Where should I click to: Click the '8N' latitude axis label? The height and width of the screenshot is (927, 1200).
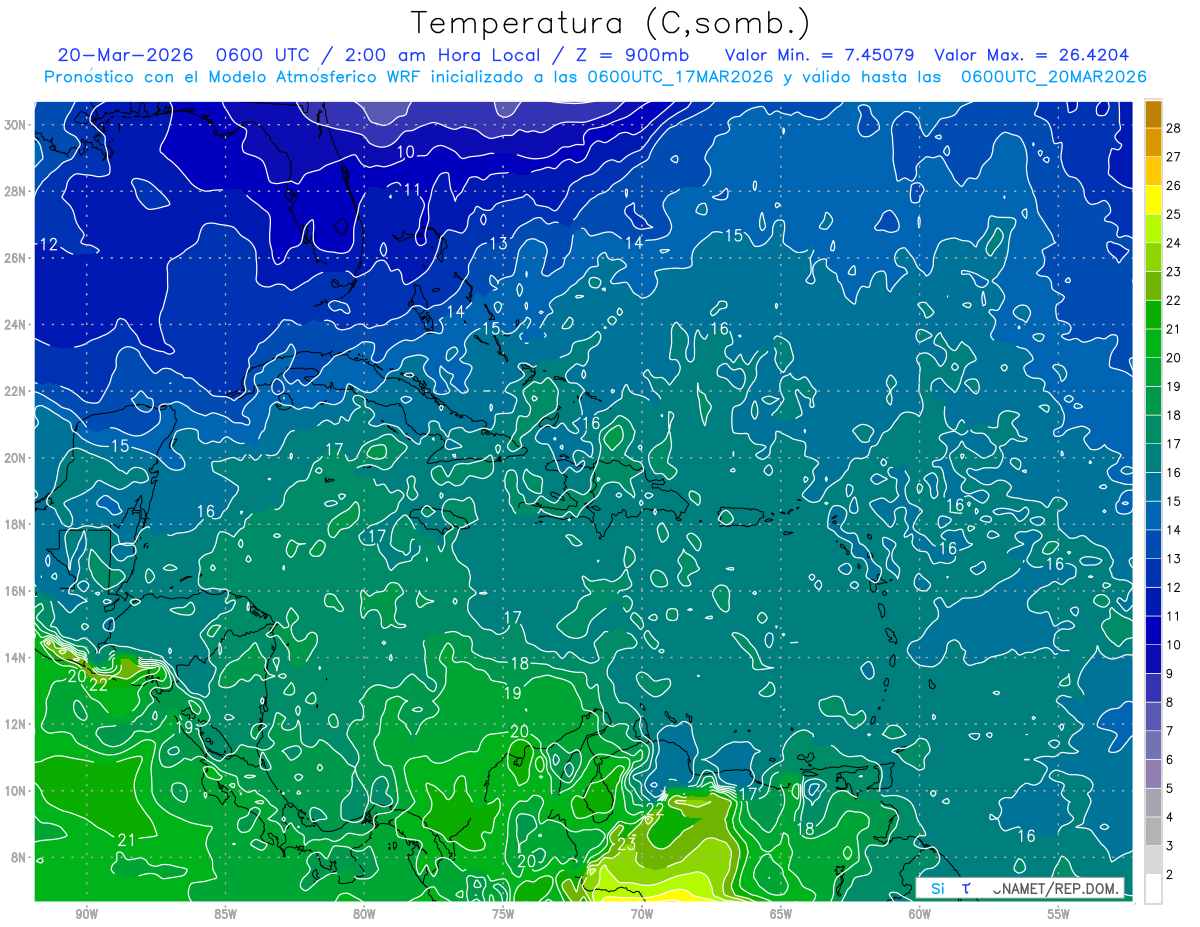[19, 857]
